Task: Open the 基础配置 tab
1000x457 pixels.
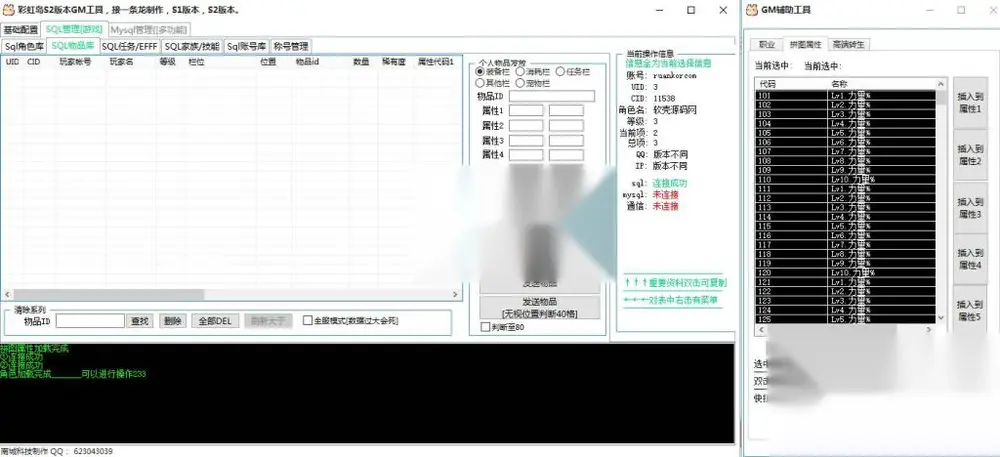Action: pyautogui.click(x=20, y=29)
